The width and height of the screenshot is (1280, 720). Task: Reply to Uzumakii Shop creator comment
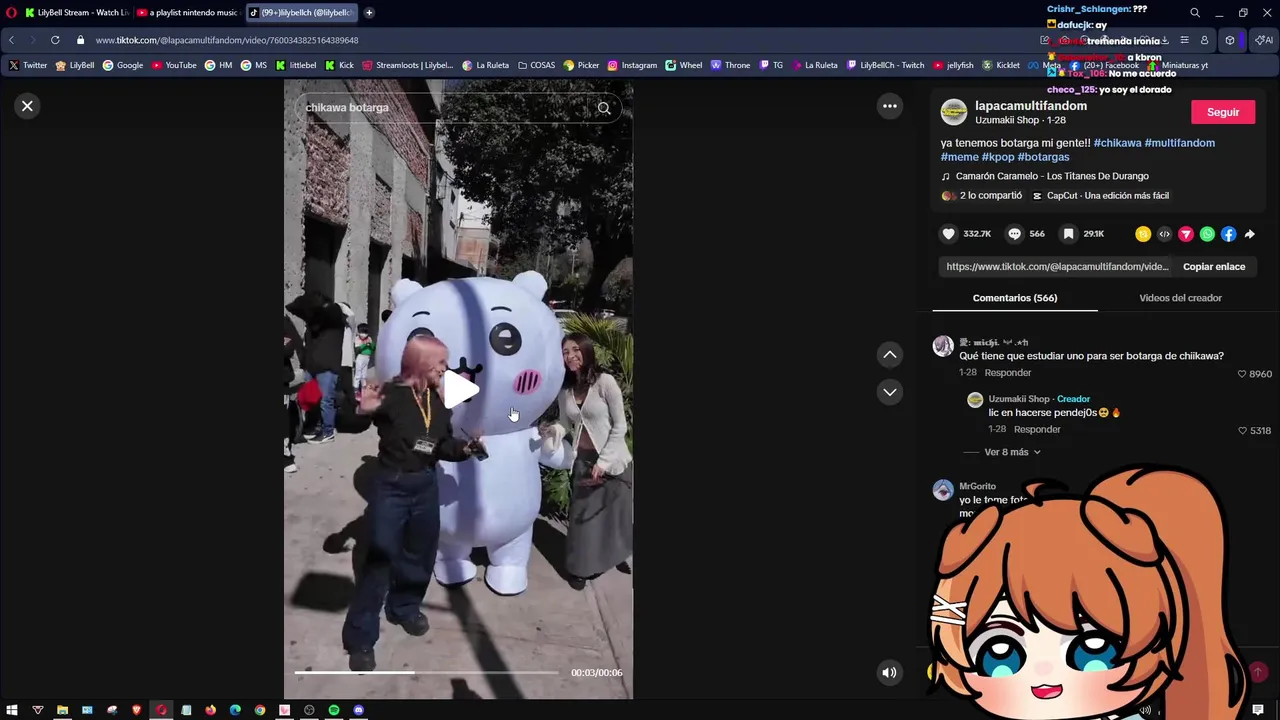[1037, 429]
